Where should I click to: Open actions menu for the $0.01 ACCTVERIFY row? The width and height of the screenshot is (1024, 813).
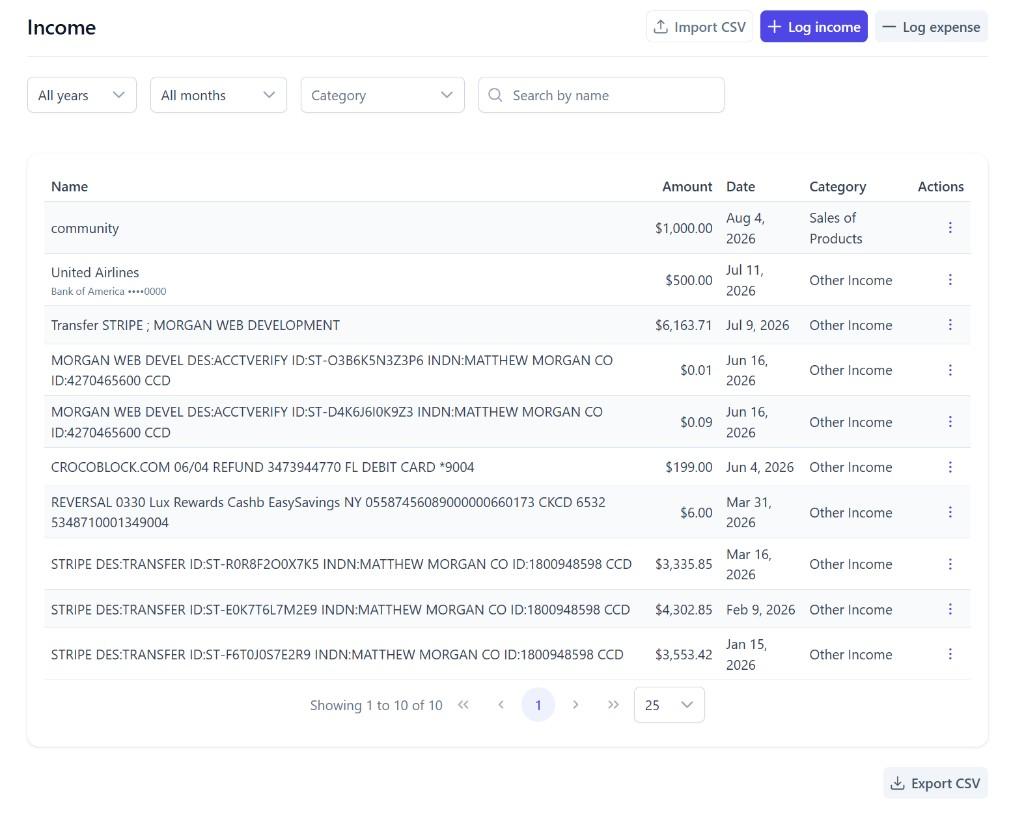950,370
